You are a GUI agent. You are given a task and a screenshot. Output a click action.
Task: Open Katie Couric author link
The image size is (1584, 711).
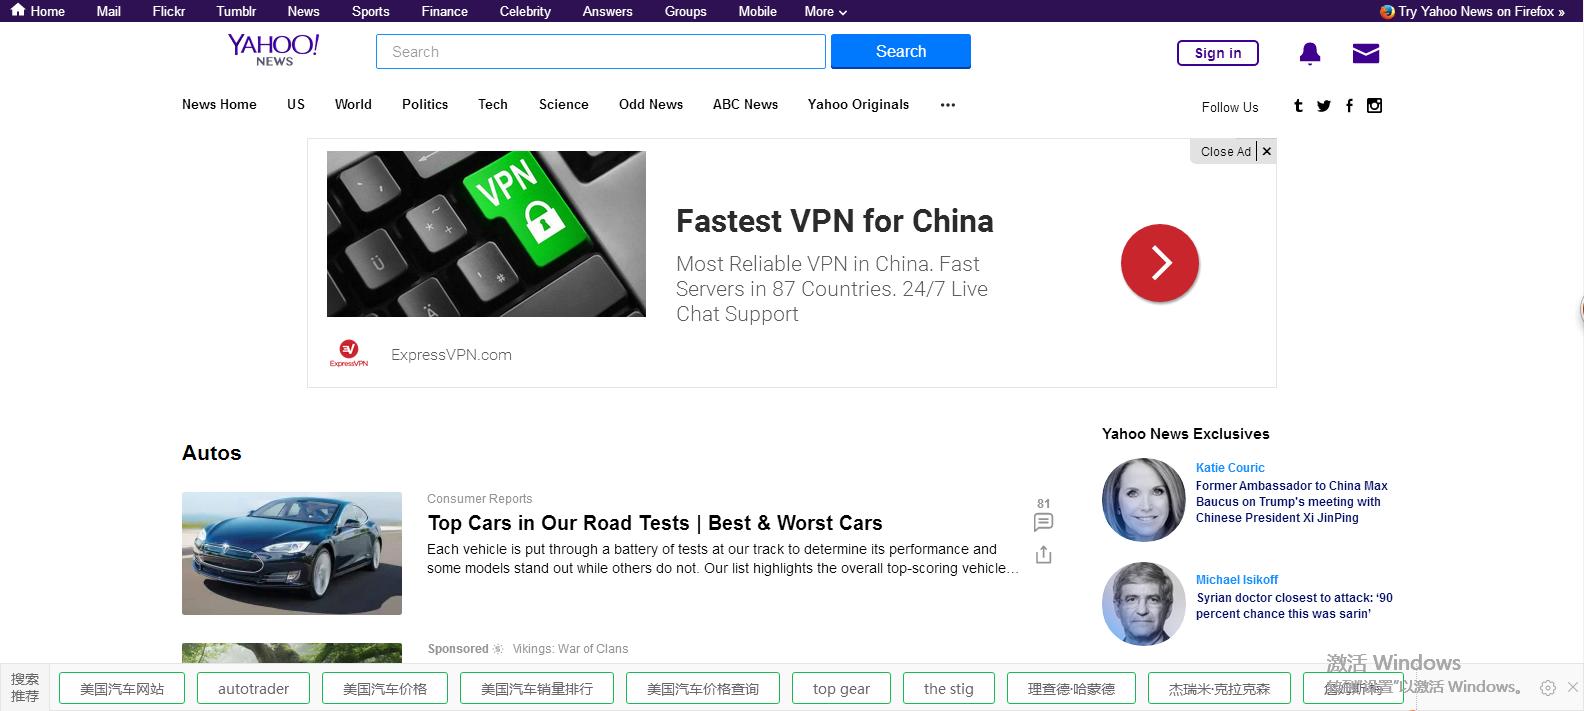(x=1230, y=467)
